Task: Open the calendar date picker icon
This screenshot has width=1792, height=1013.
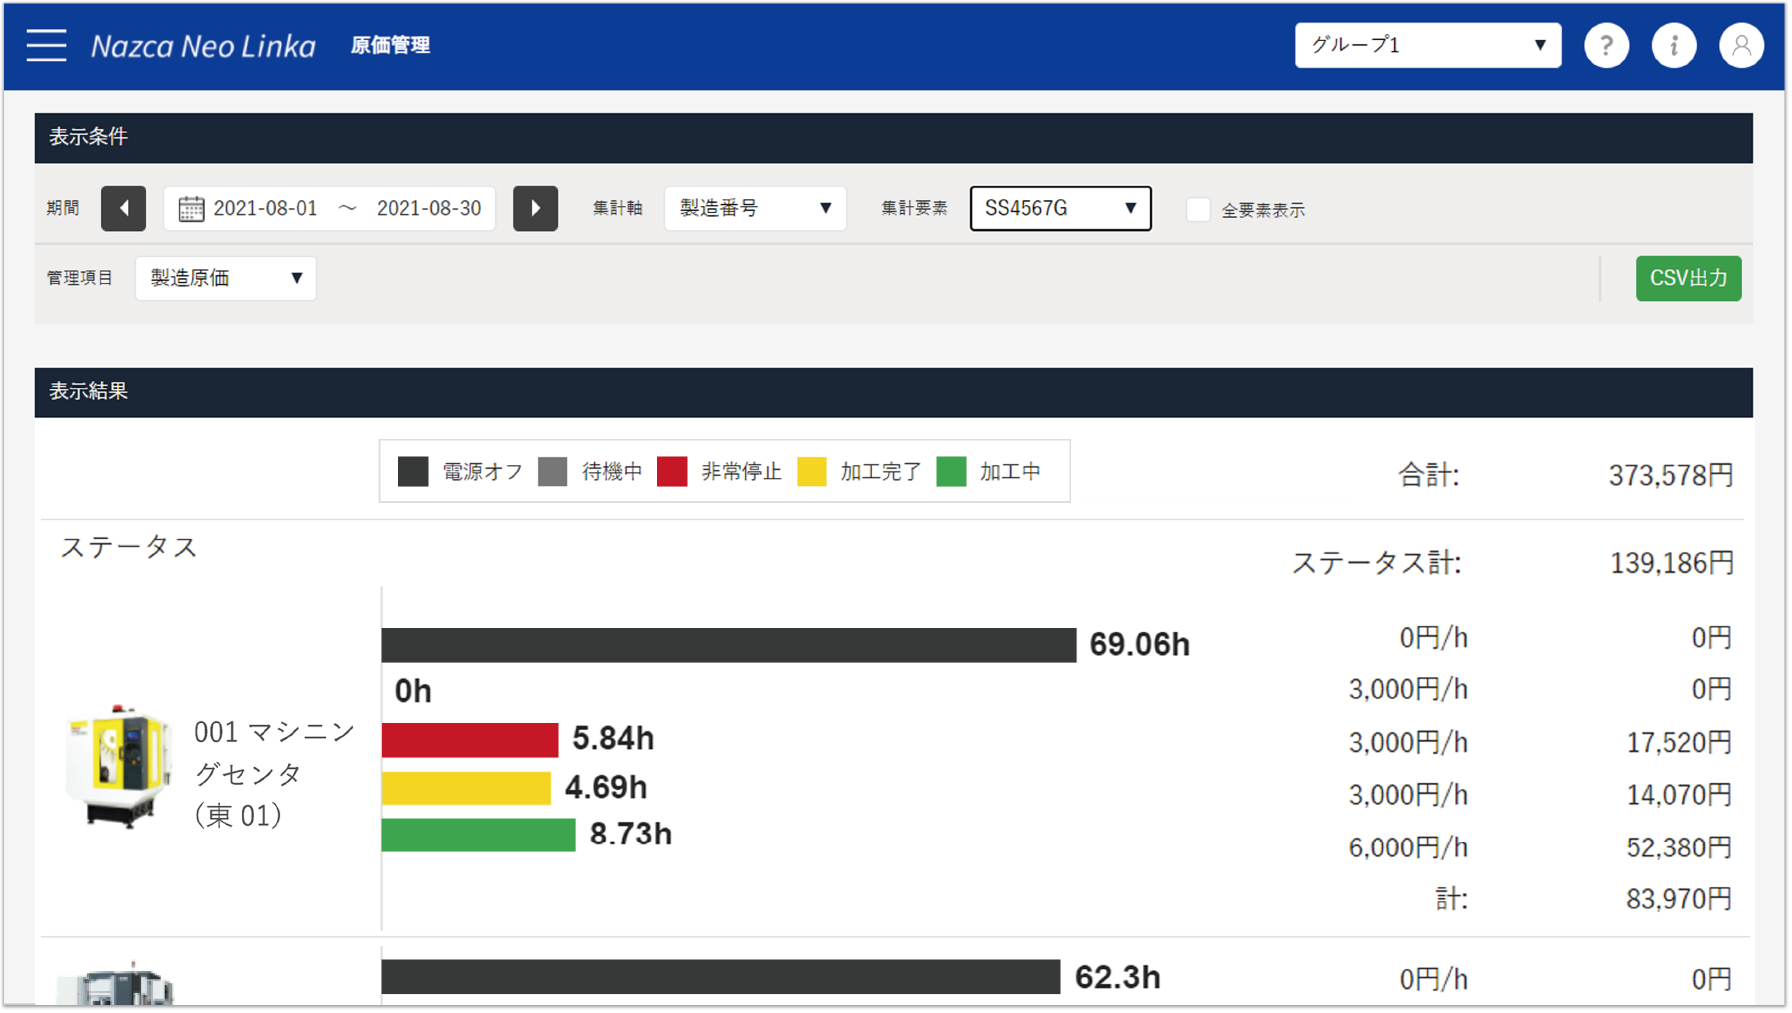Action: point(191,208)
